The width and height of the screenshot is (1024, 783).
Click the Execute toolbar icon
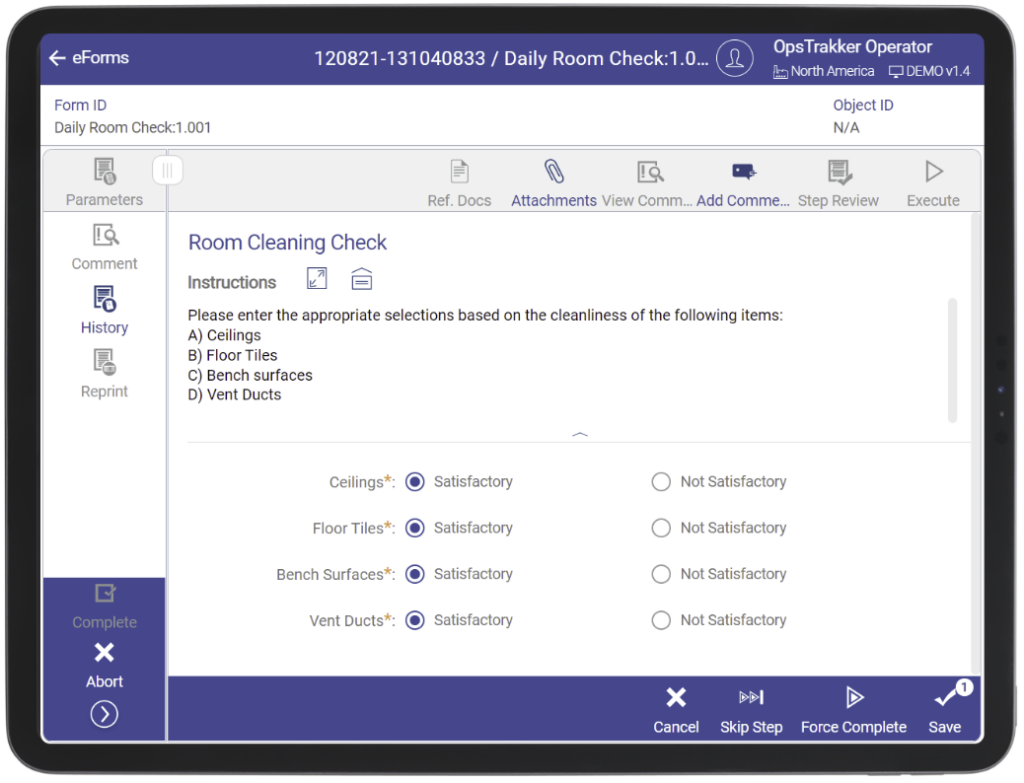pos(932,180)
